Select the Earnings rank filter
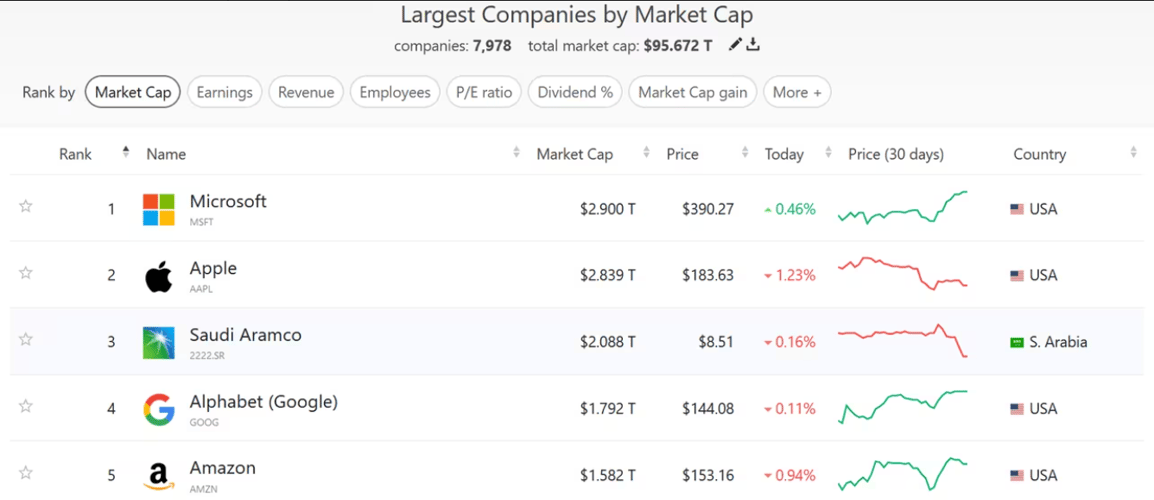Viewport: 1154px width, 500px height. click(x=224, y=92)
